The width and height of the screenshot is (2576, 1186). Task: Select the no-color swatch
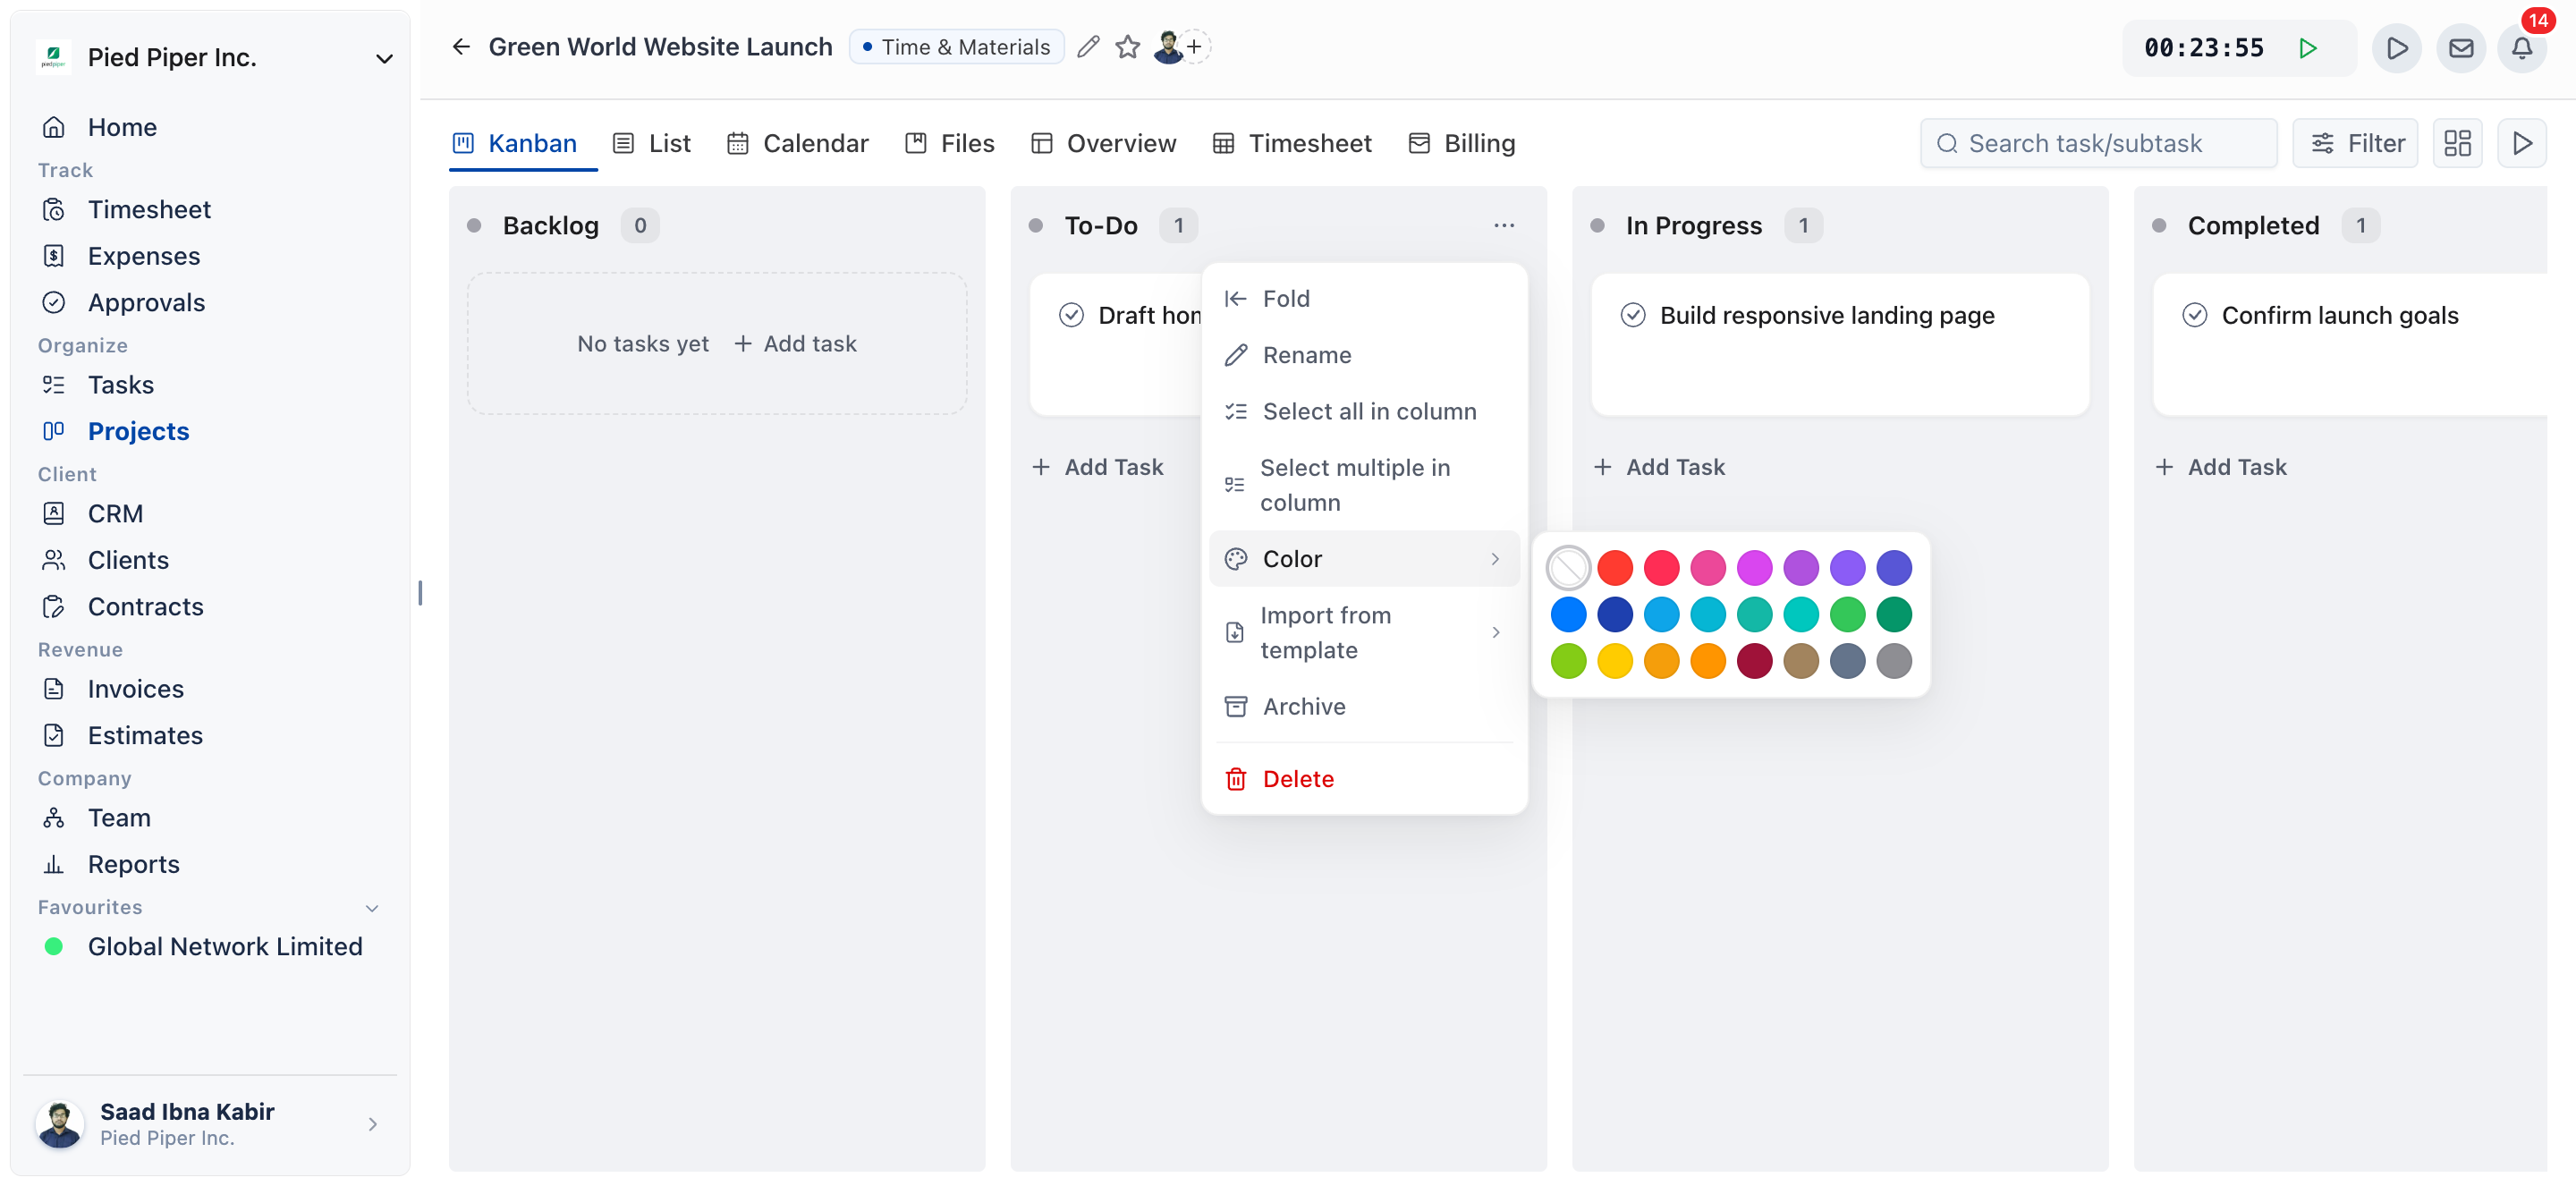point(1567,568)
